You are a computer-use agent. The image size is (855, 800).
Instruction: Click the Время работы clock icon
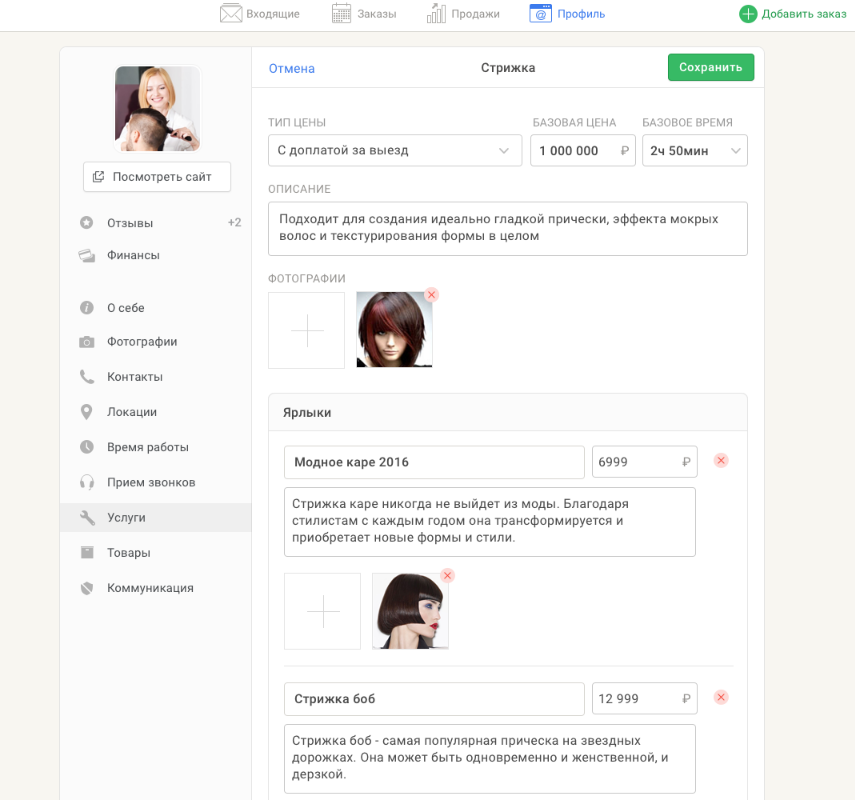coord(86,447)
